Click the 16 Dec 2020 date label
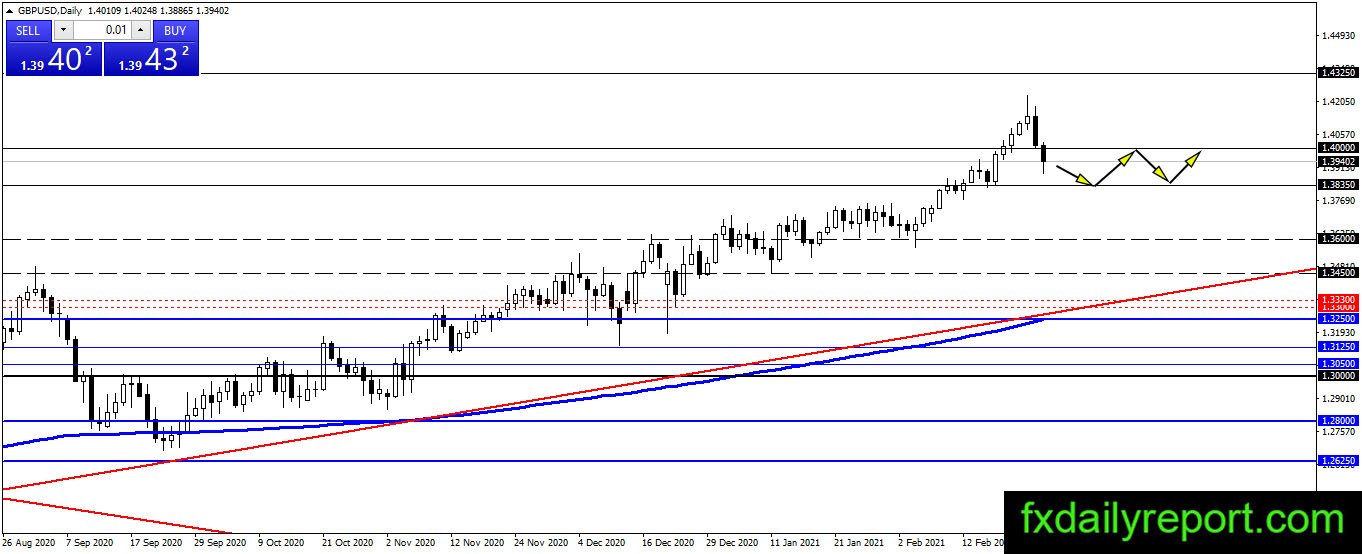The height and width of the screenshot is (554, 1362). (668, 543)
